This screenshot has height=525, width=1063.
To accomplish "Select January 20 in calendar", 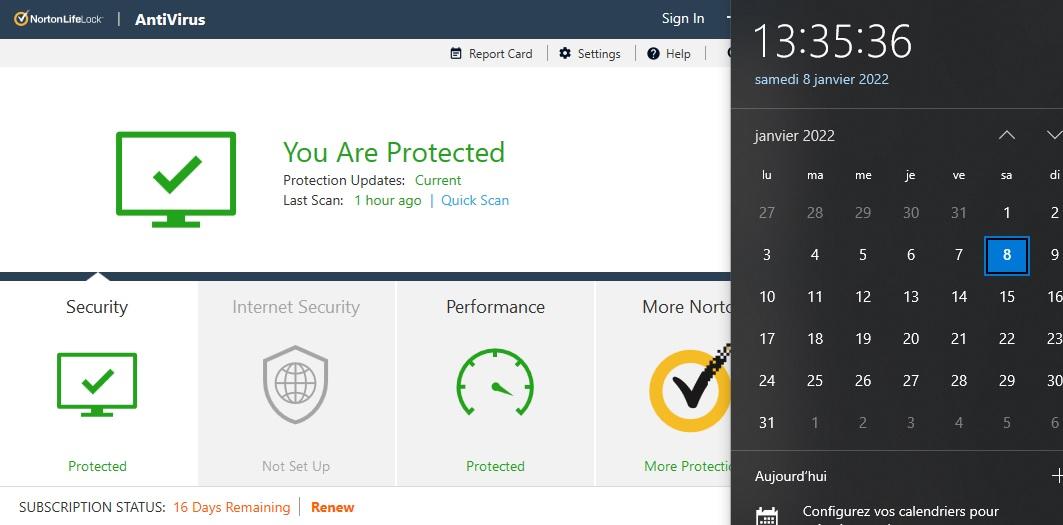I will click(910, 338).
